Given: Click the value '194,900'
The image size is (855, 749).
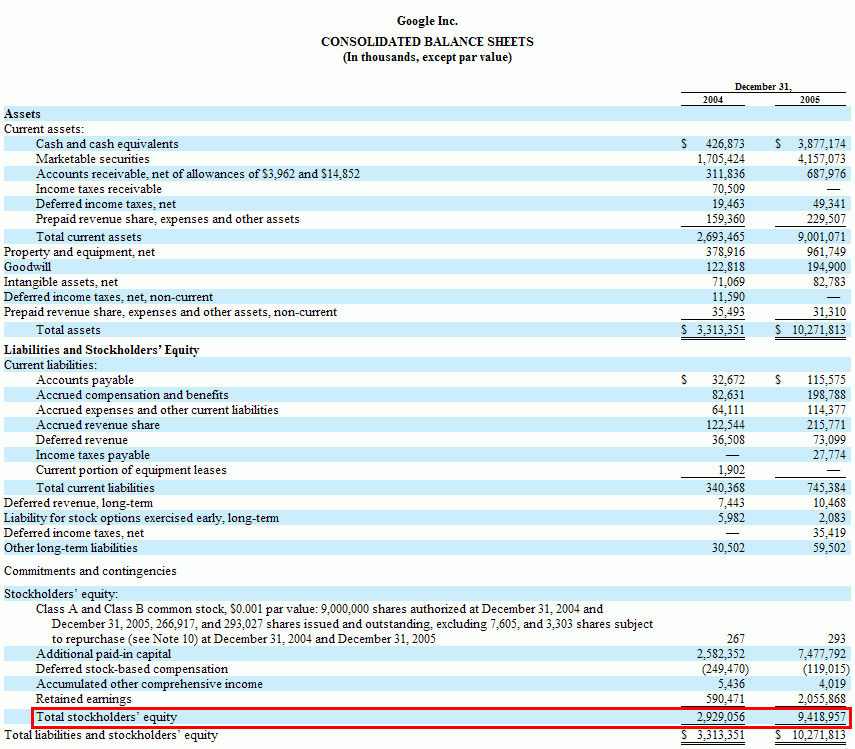Looking at the screenshot, I should 826,267.
